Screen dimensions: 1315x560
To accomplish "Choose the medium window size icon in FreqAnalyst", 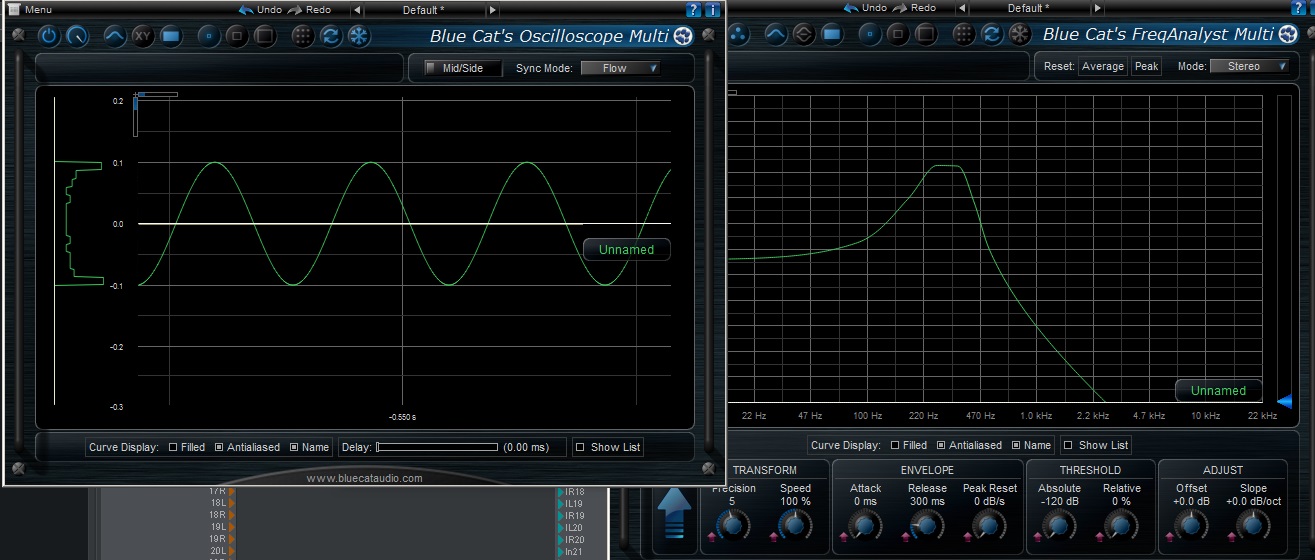I will tap(898, 34).
